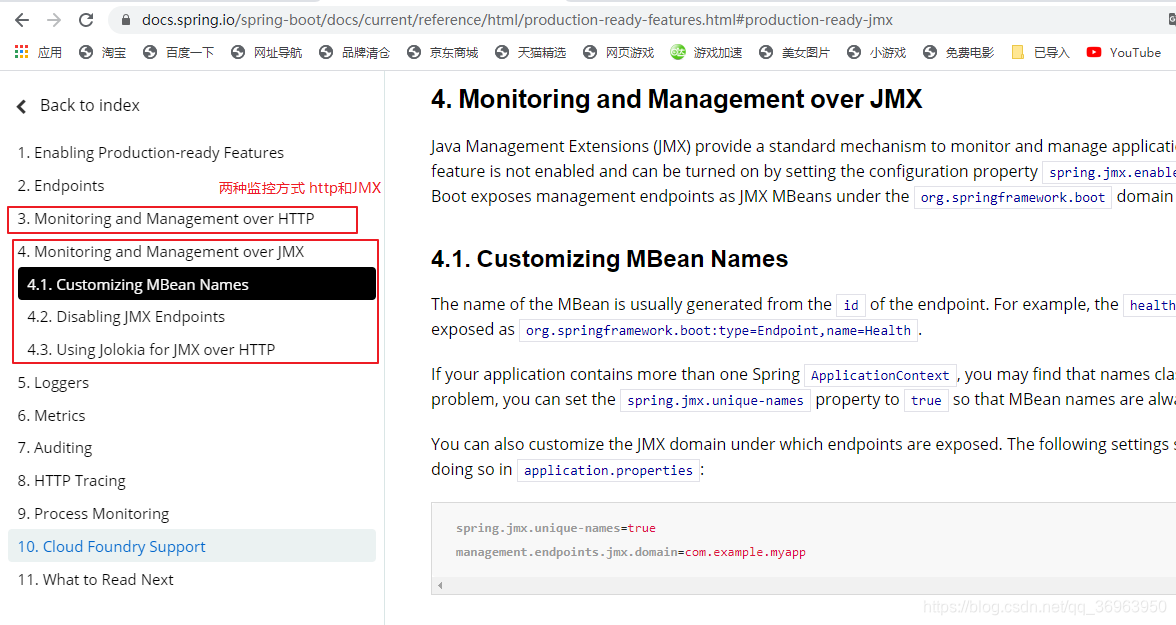The image size is (1176, 625).
Task: Open 1. Enabling Production-ready Features
Action: pyautogui.click(x=151, y=153)
